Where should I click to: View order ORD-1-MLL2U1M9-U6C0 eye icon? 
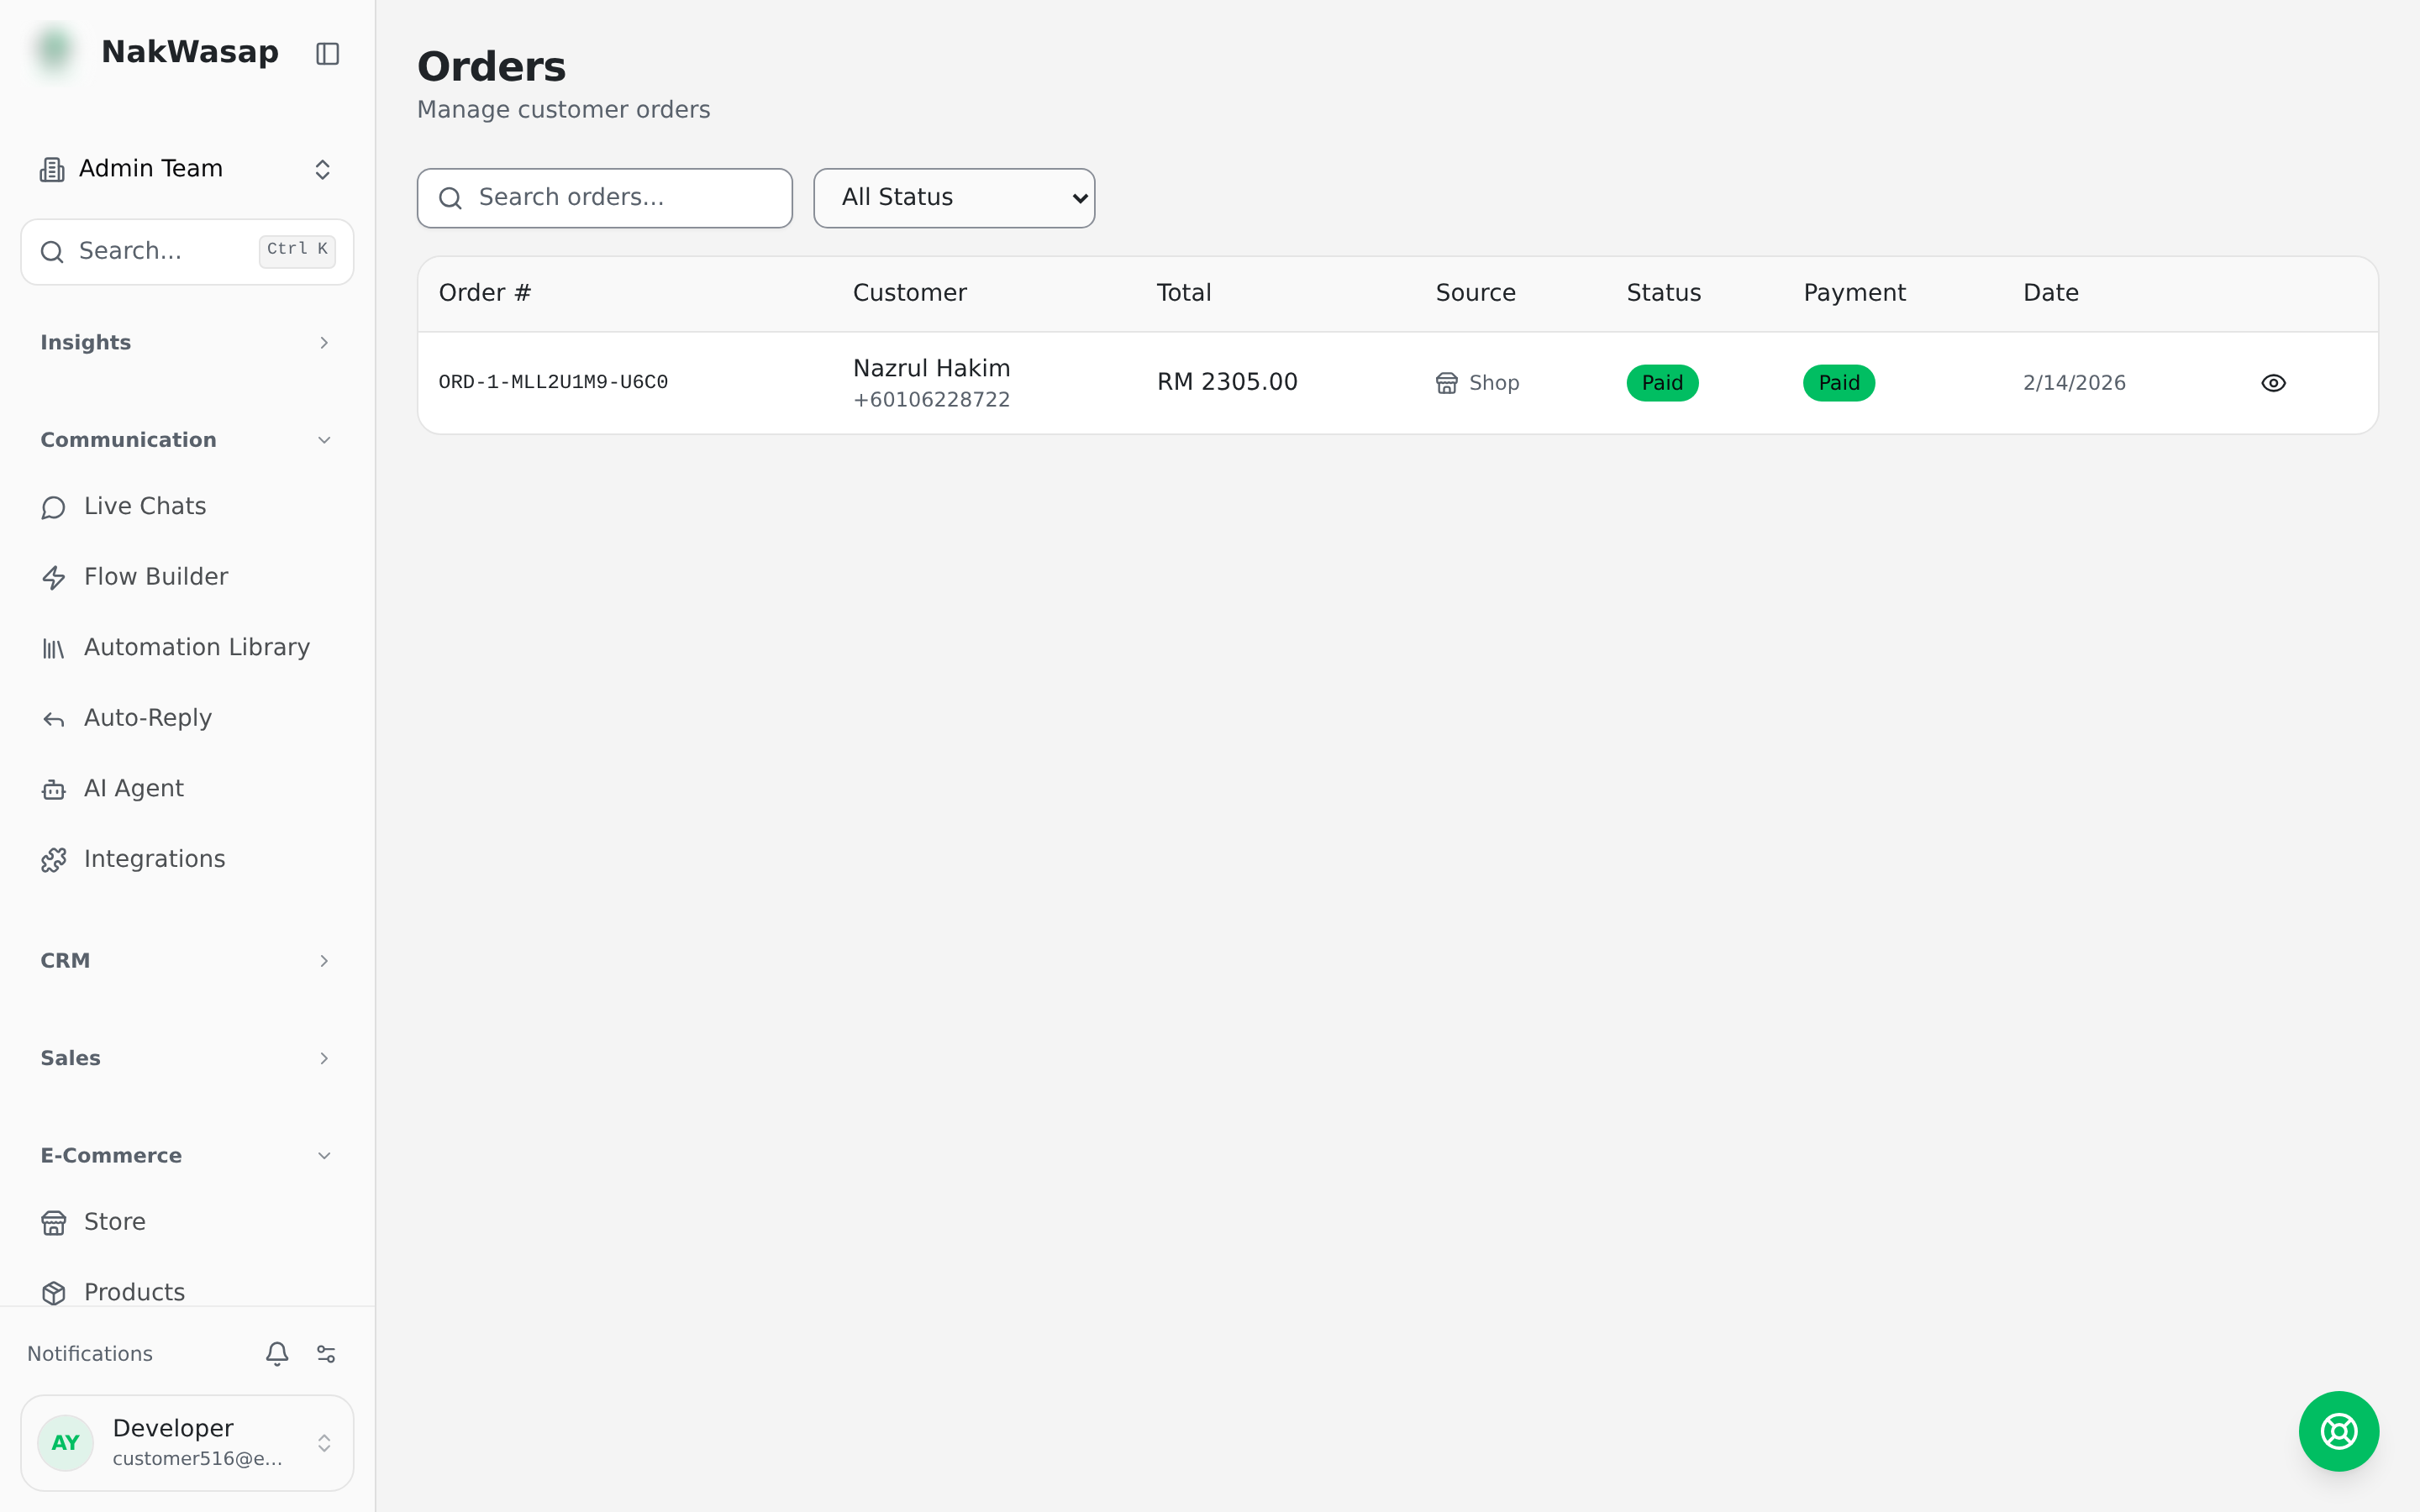click(x=2273, y=383)
